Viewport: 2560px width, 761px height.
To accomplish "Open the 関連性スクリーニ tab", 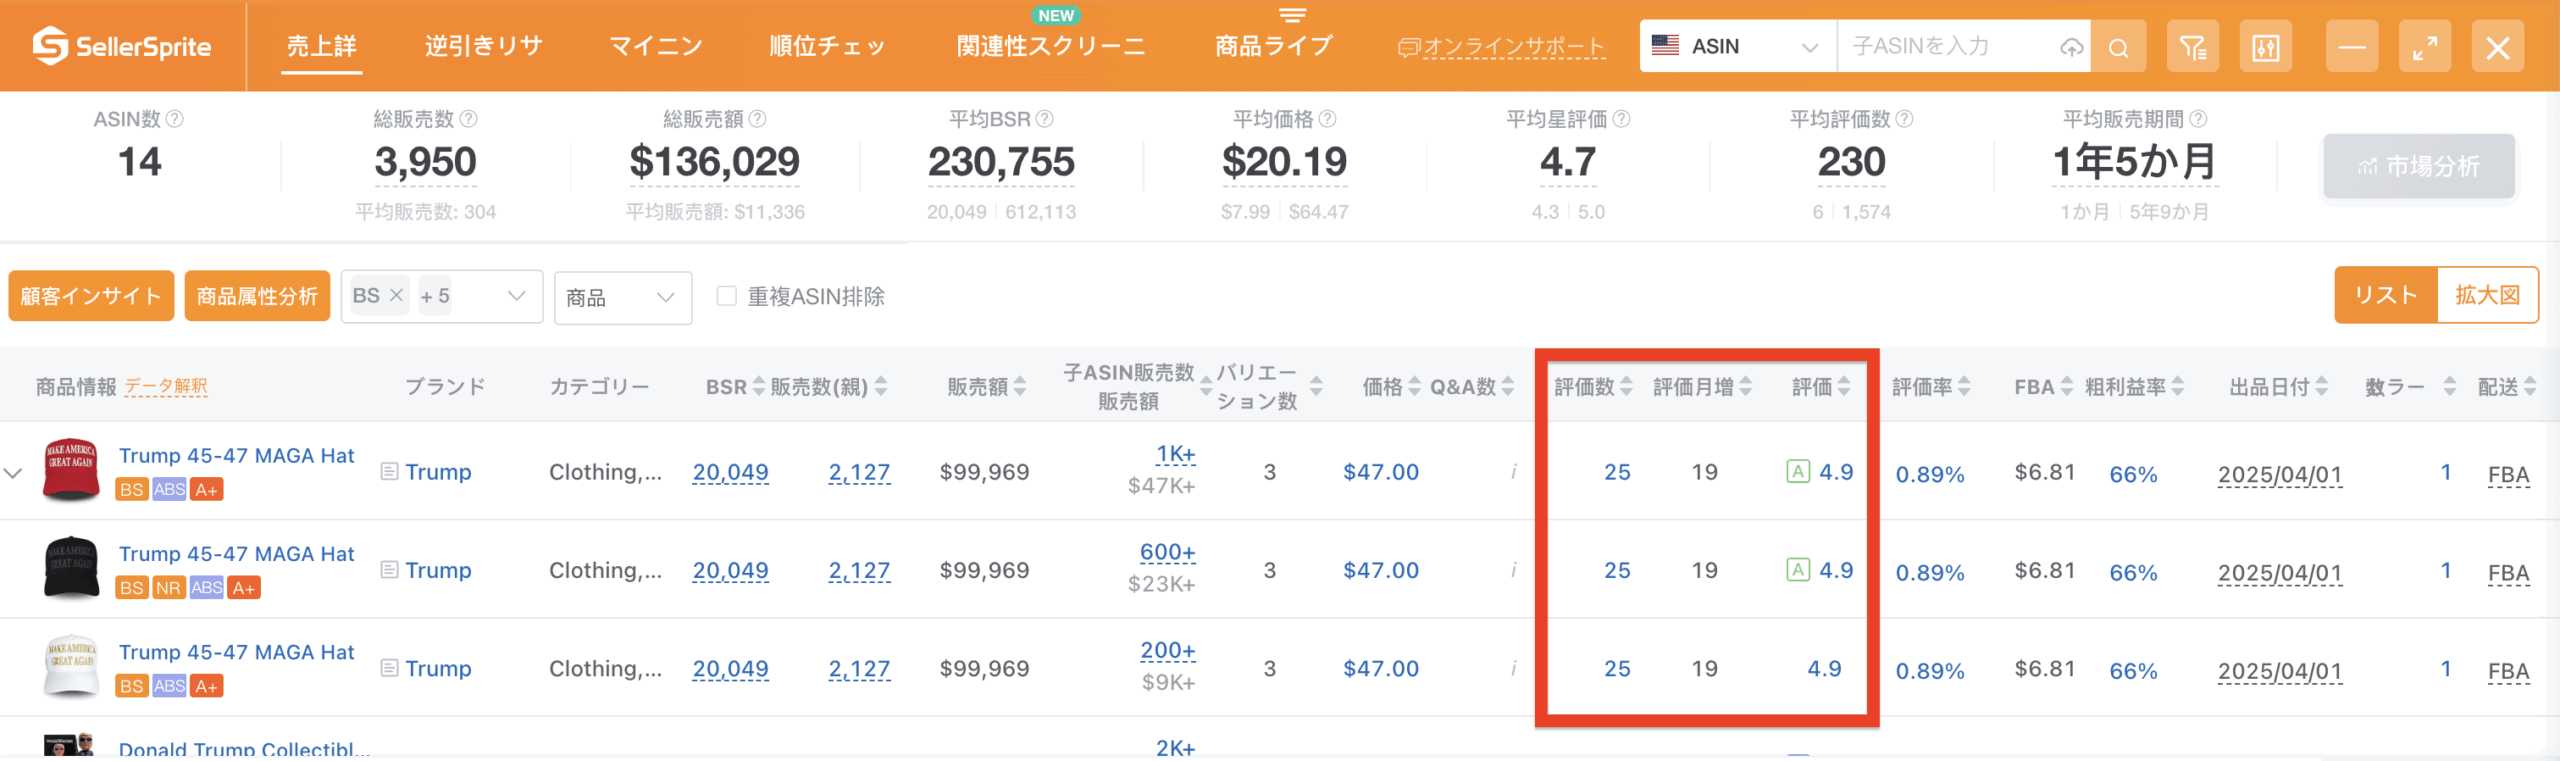I will pyautogui.click(x=1051, y=46).
